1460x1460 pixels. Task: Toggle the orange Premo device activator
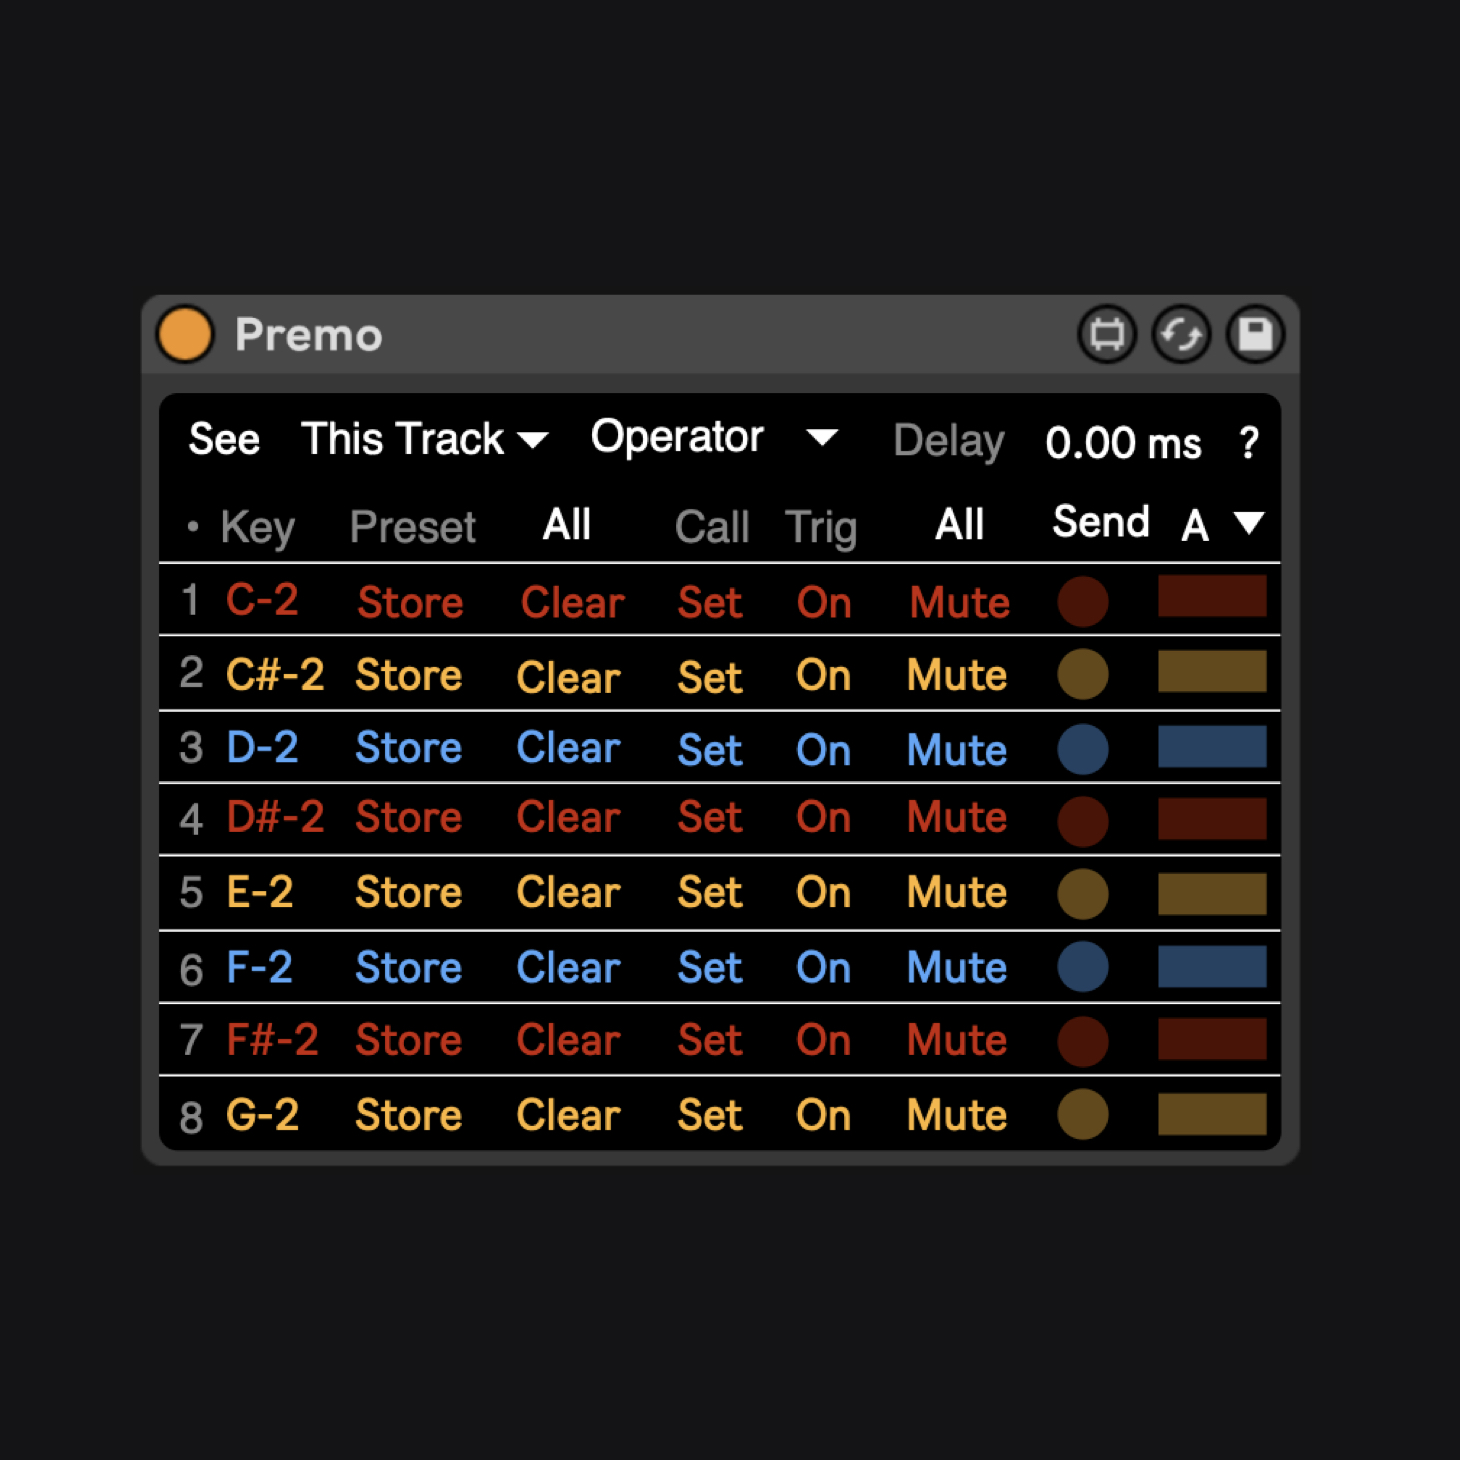(x=185, y=334)
